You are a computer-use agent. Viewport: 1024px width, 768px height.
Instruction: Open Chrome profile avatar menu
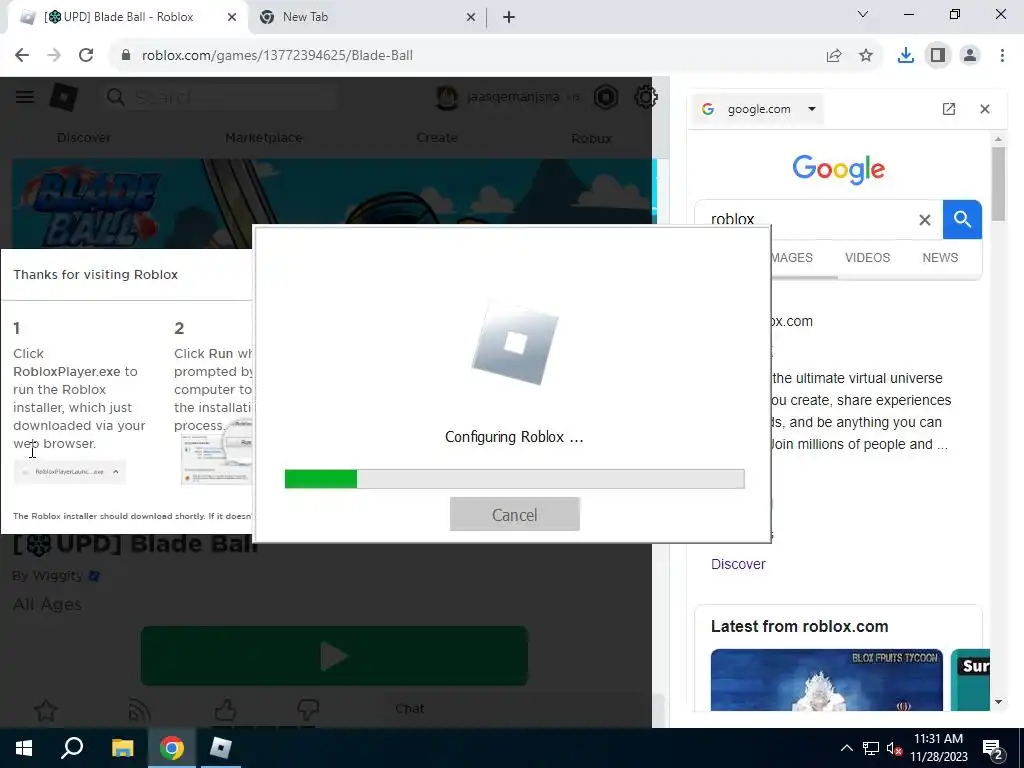coord(970,56)
